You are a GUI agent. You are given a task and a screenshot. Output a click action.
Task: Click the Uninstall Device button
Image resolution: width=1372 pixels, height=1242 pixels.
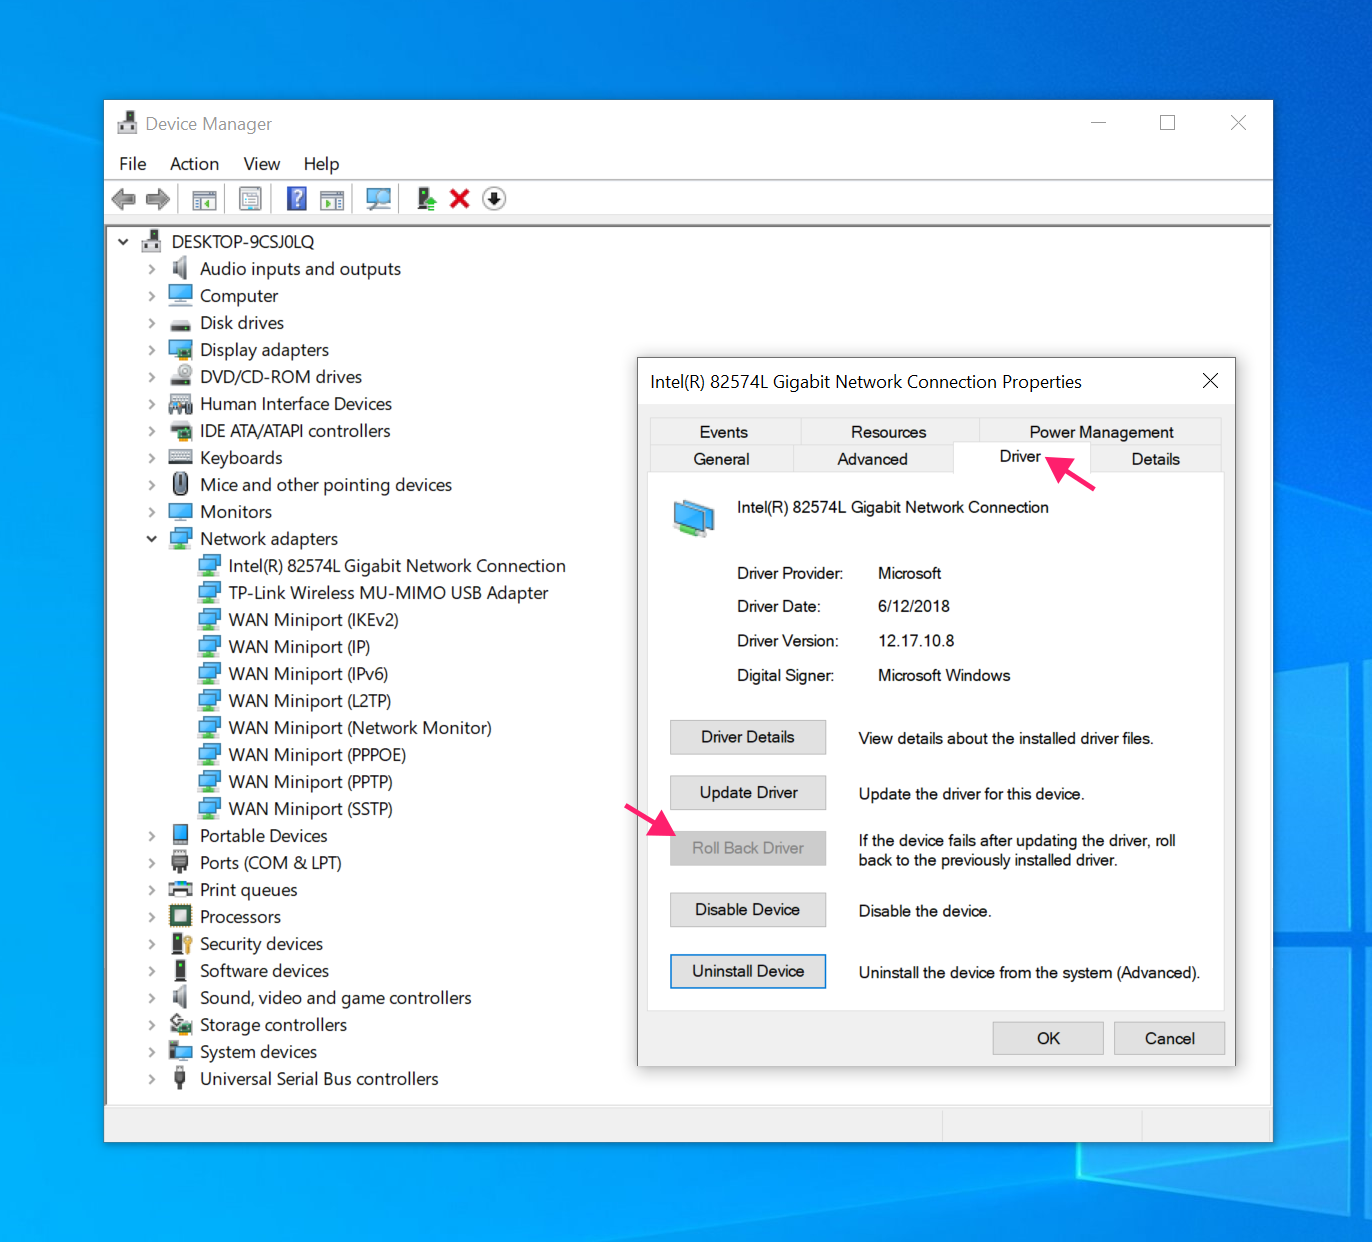[x=748, y=971]
